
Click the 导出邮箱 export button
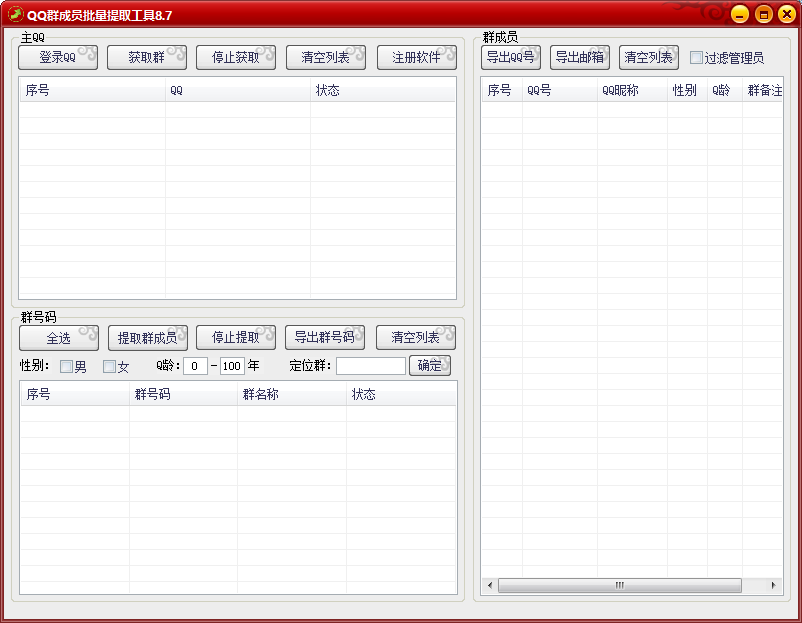[x=580, y=57]
